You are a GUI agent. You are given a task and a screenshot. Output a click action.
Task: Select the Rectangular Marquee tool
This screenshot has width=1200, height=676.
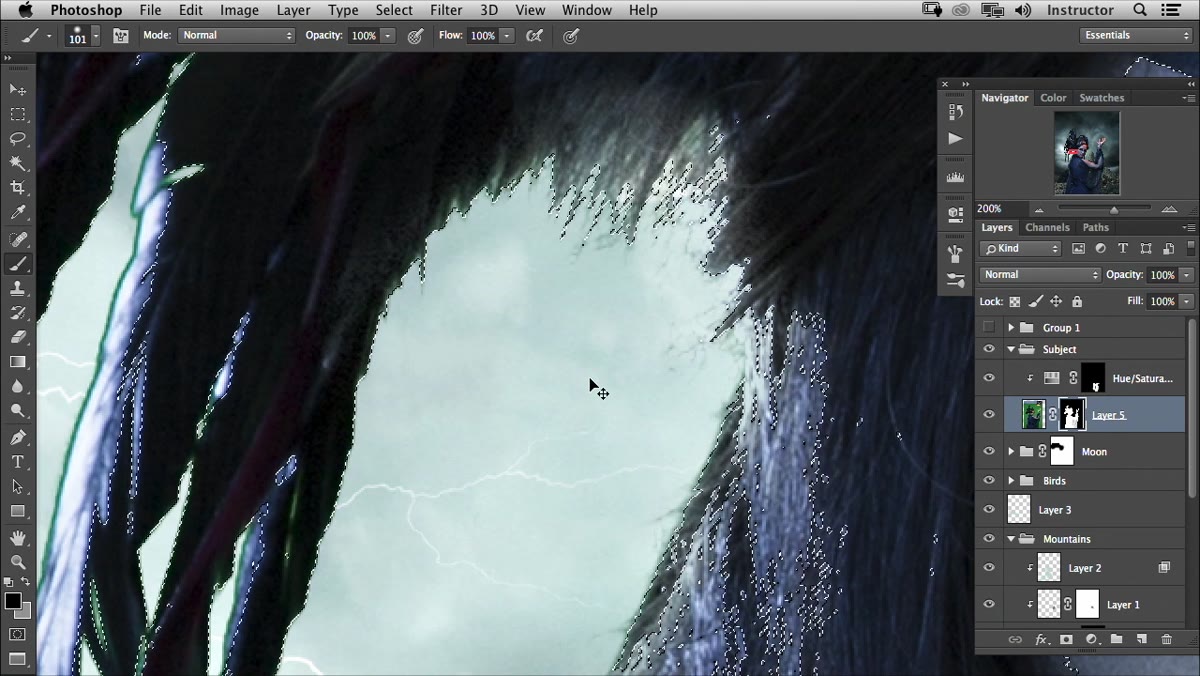click(x=18, y=115)
